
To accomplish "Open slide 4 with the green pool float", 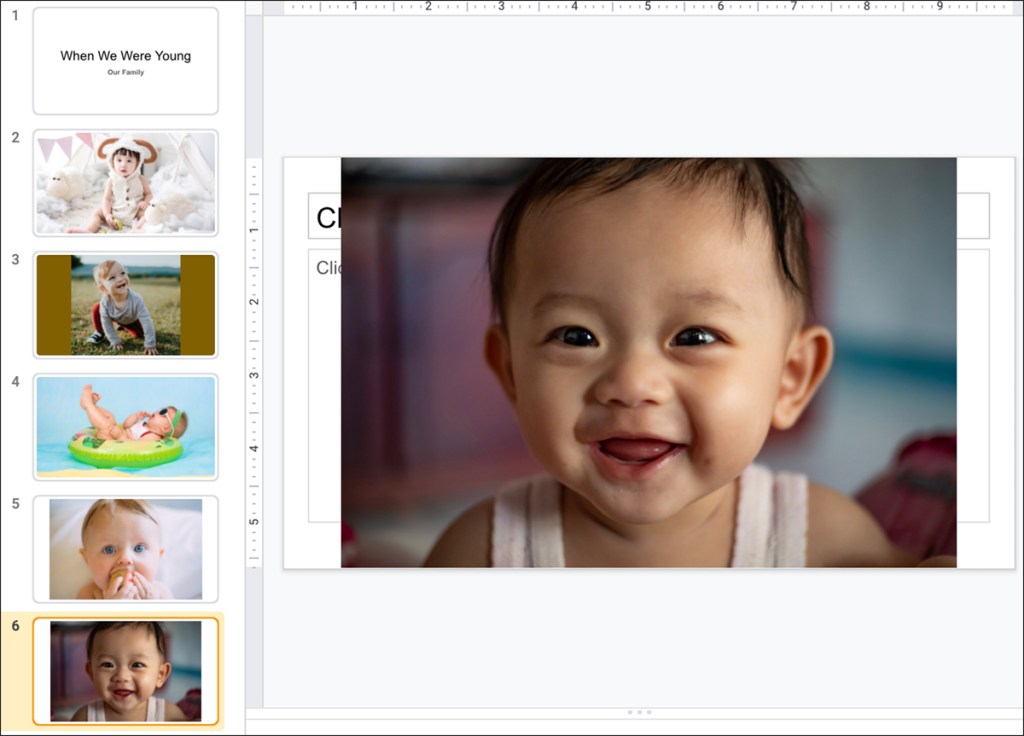I will coord(125,427).
